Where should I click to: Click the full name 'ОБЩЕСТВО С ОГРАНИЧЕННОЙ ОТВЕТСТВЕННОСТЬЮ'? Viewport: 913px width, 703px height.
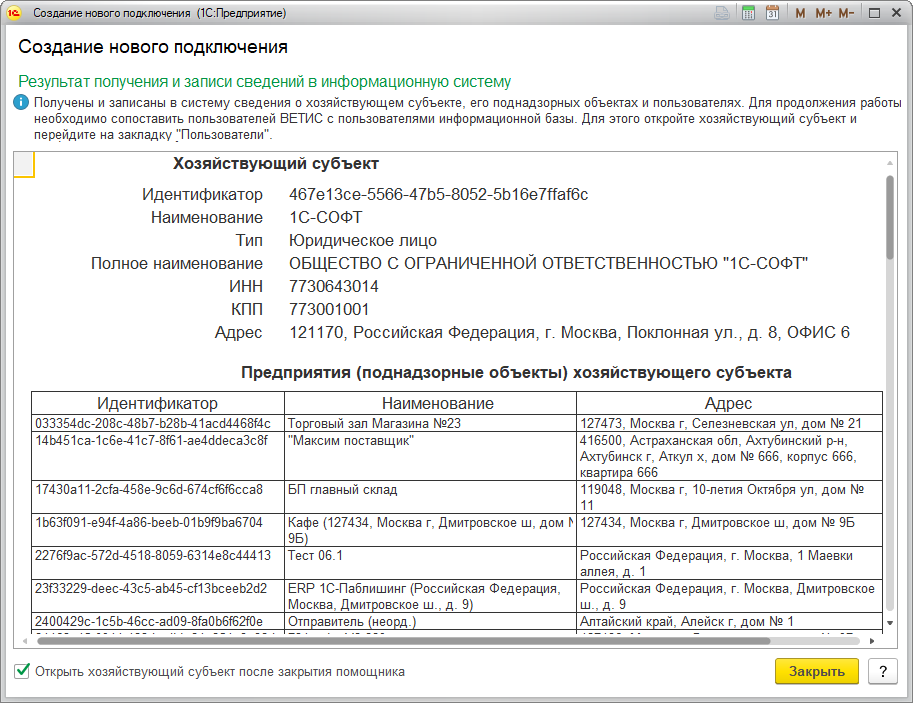548,263
